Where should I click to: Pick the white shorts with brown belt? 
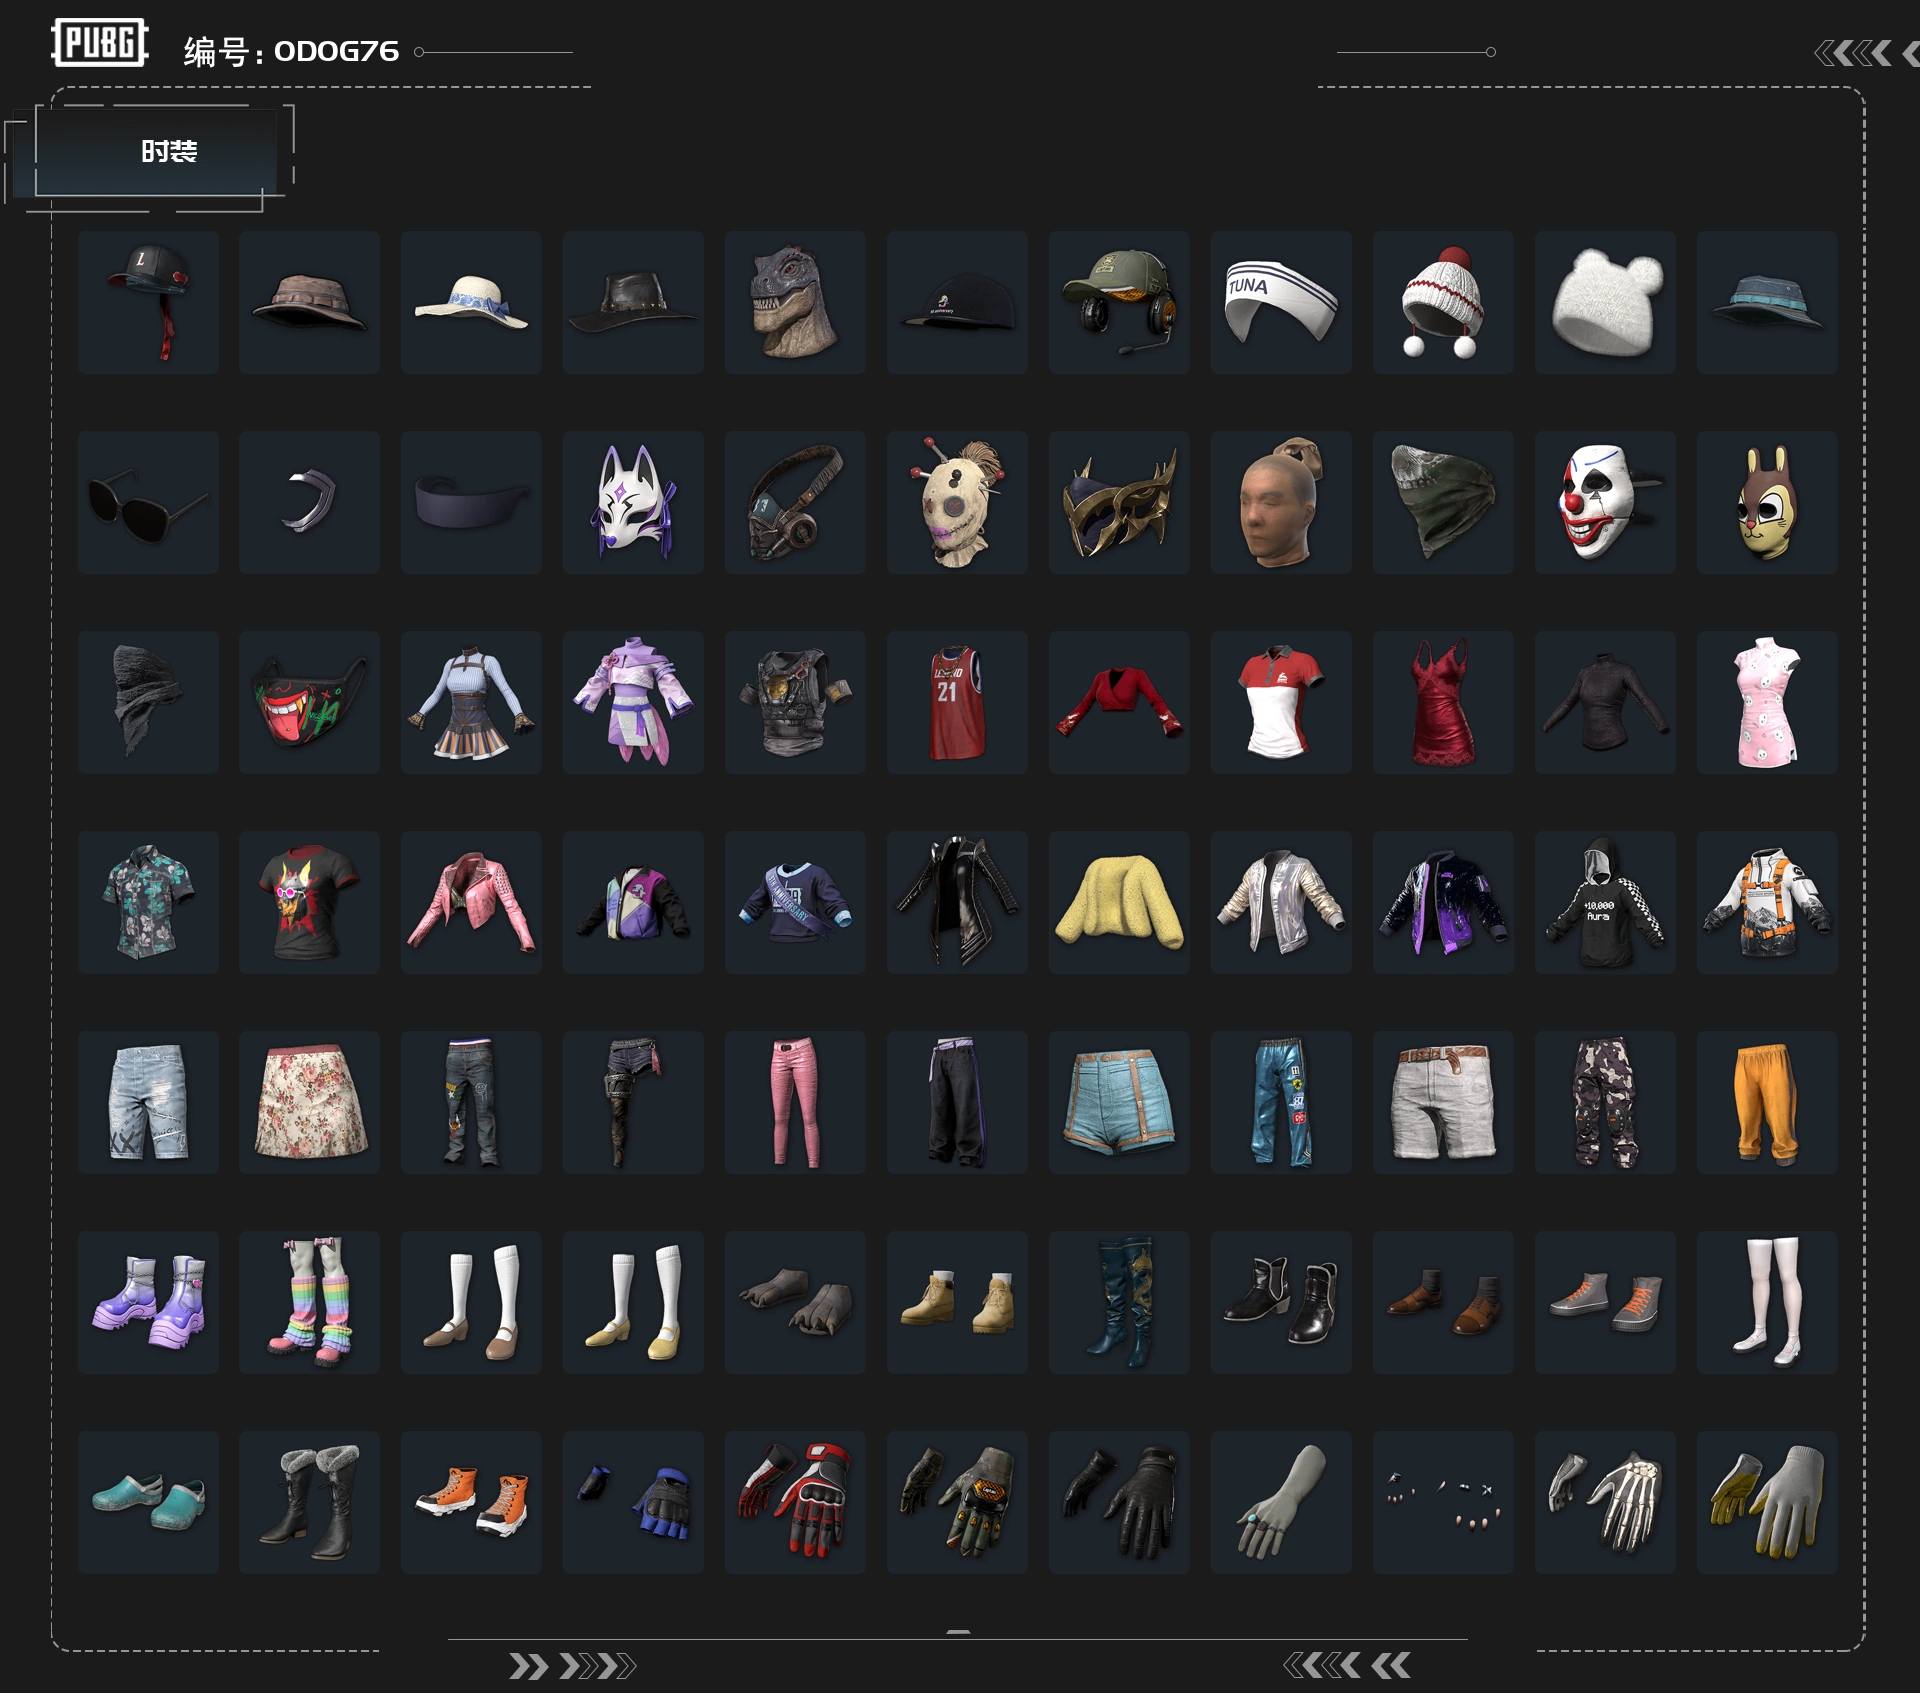coord(1443,1102)
